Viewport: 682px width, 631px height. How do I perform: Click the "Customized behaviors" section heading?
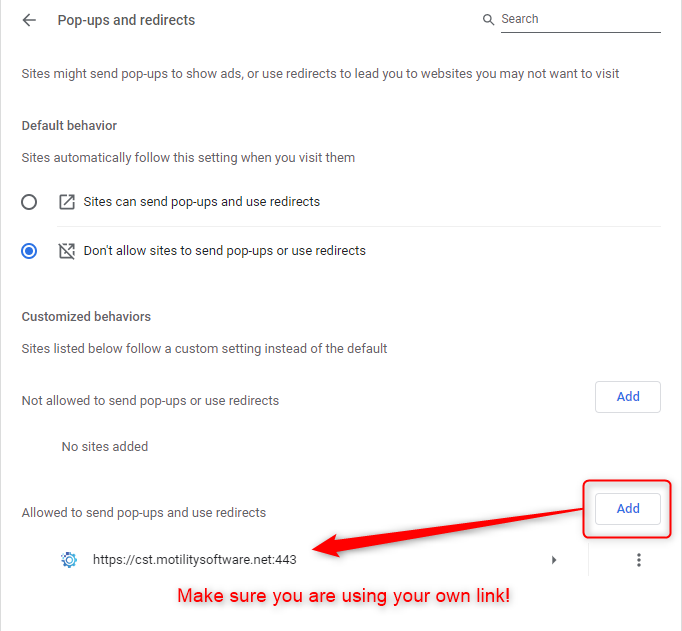[x=86, y=316]
